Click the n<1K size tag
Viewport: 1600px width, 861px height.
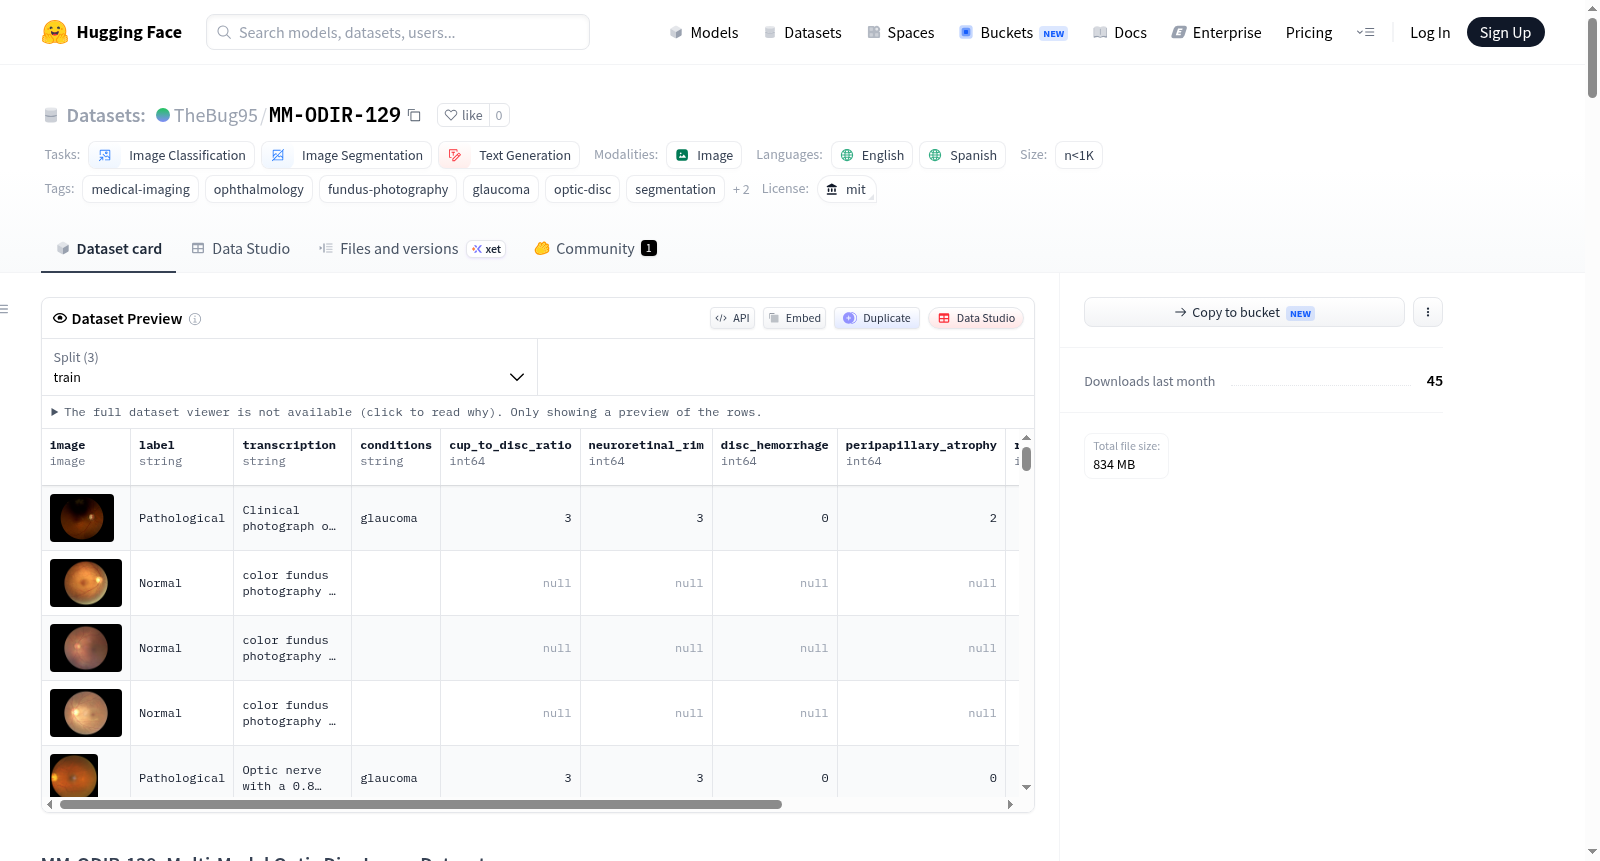click(1079, 155)
